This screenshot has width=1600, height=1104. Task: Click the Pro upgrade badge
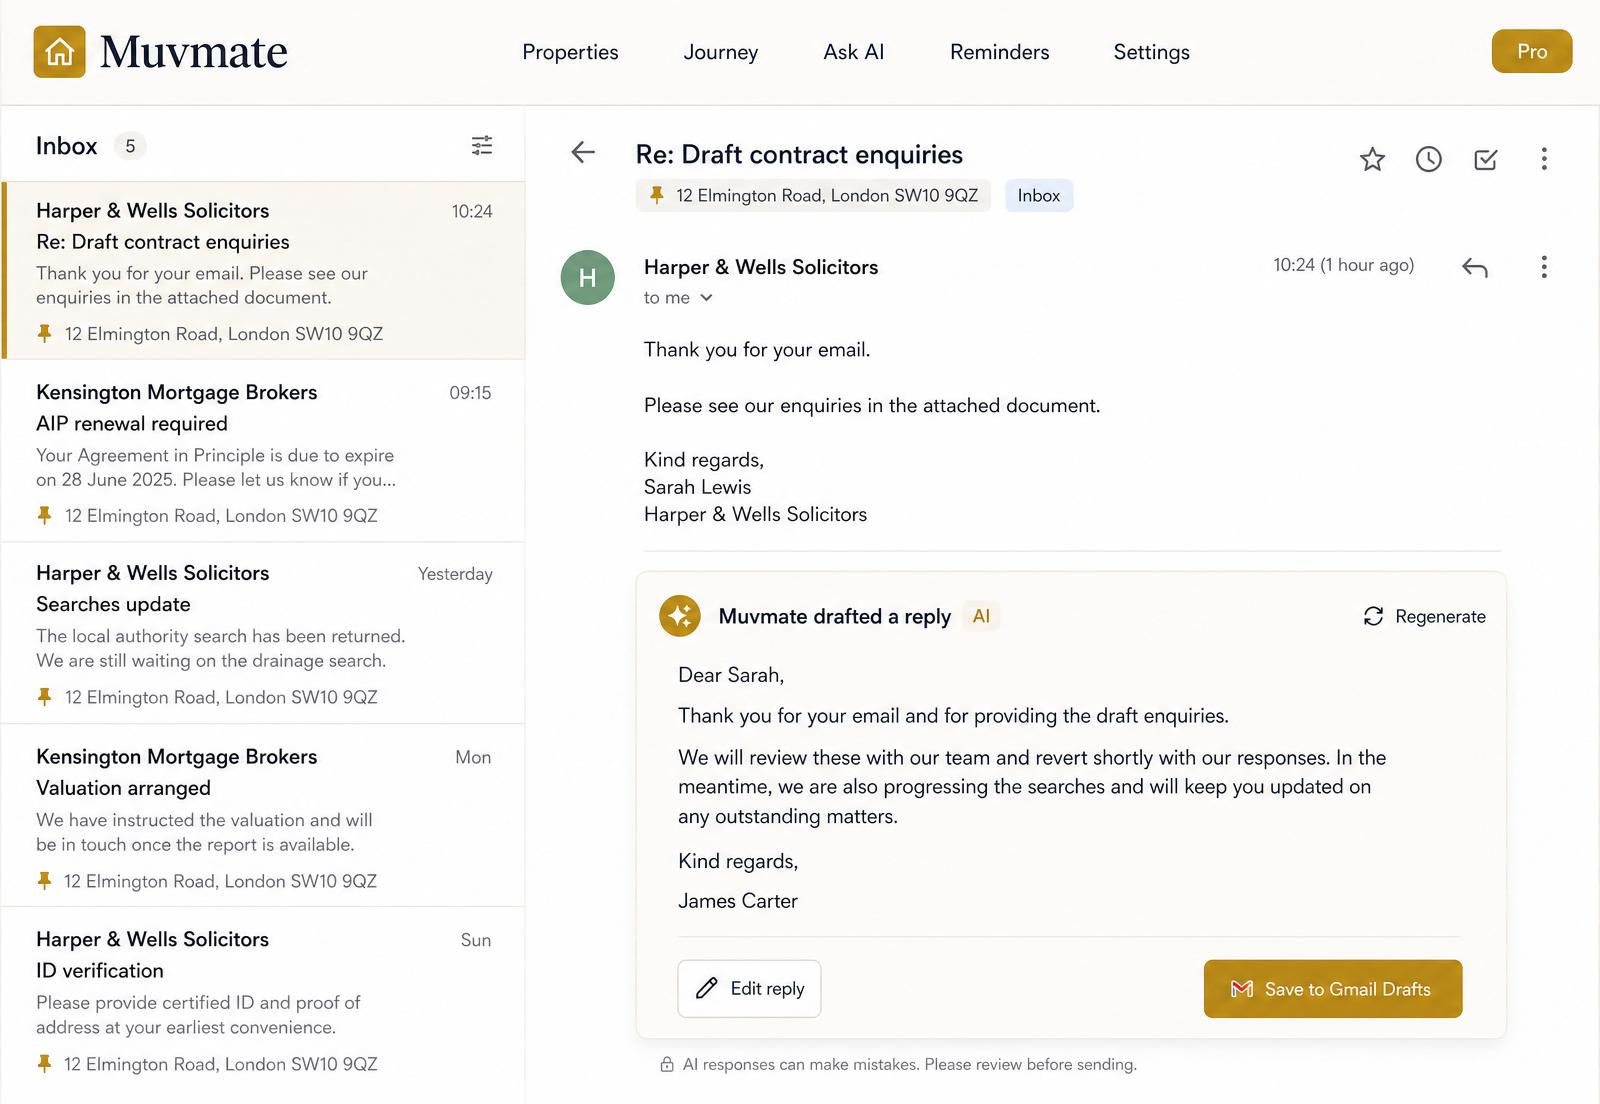point(1532,51)
